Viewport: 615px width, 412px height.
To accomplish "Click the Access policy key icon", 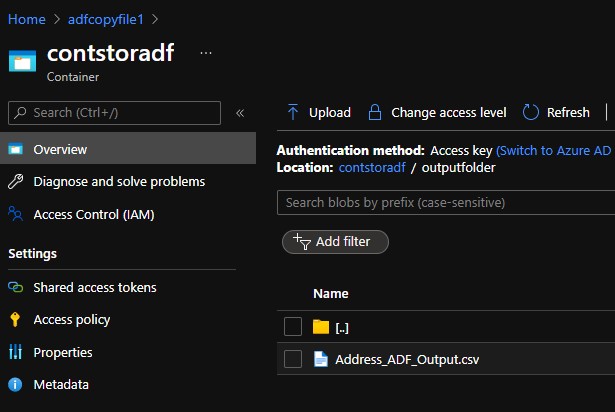I will point(15,319).
